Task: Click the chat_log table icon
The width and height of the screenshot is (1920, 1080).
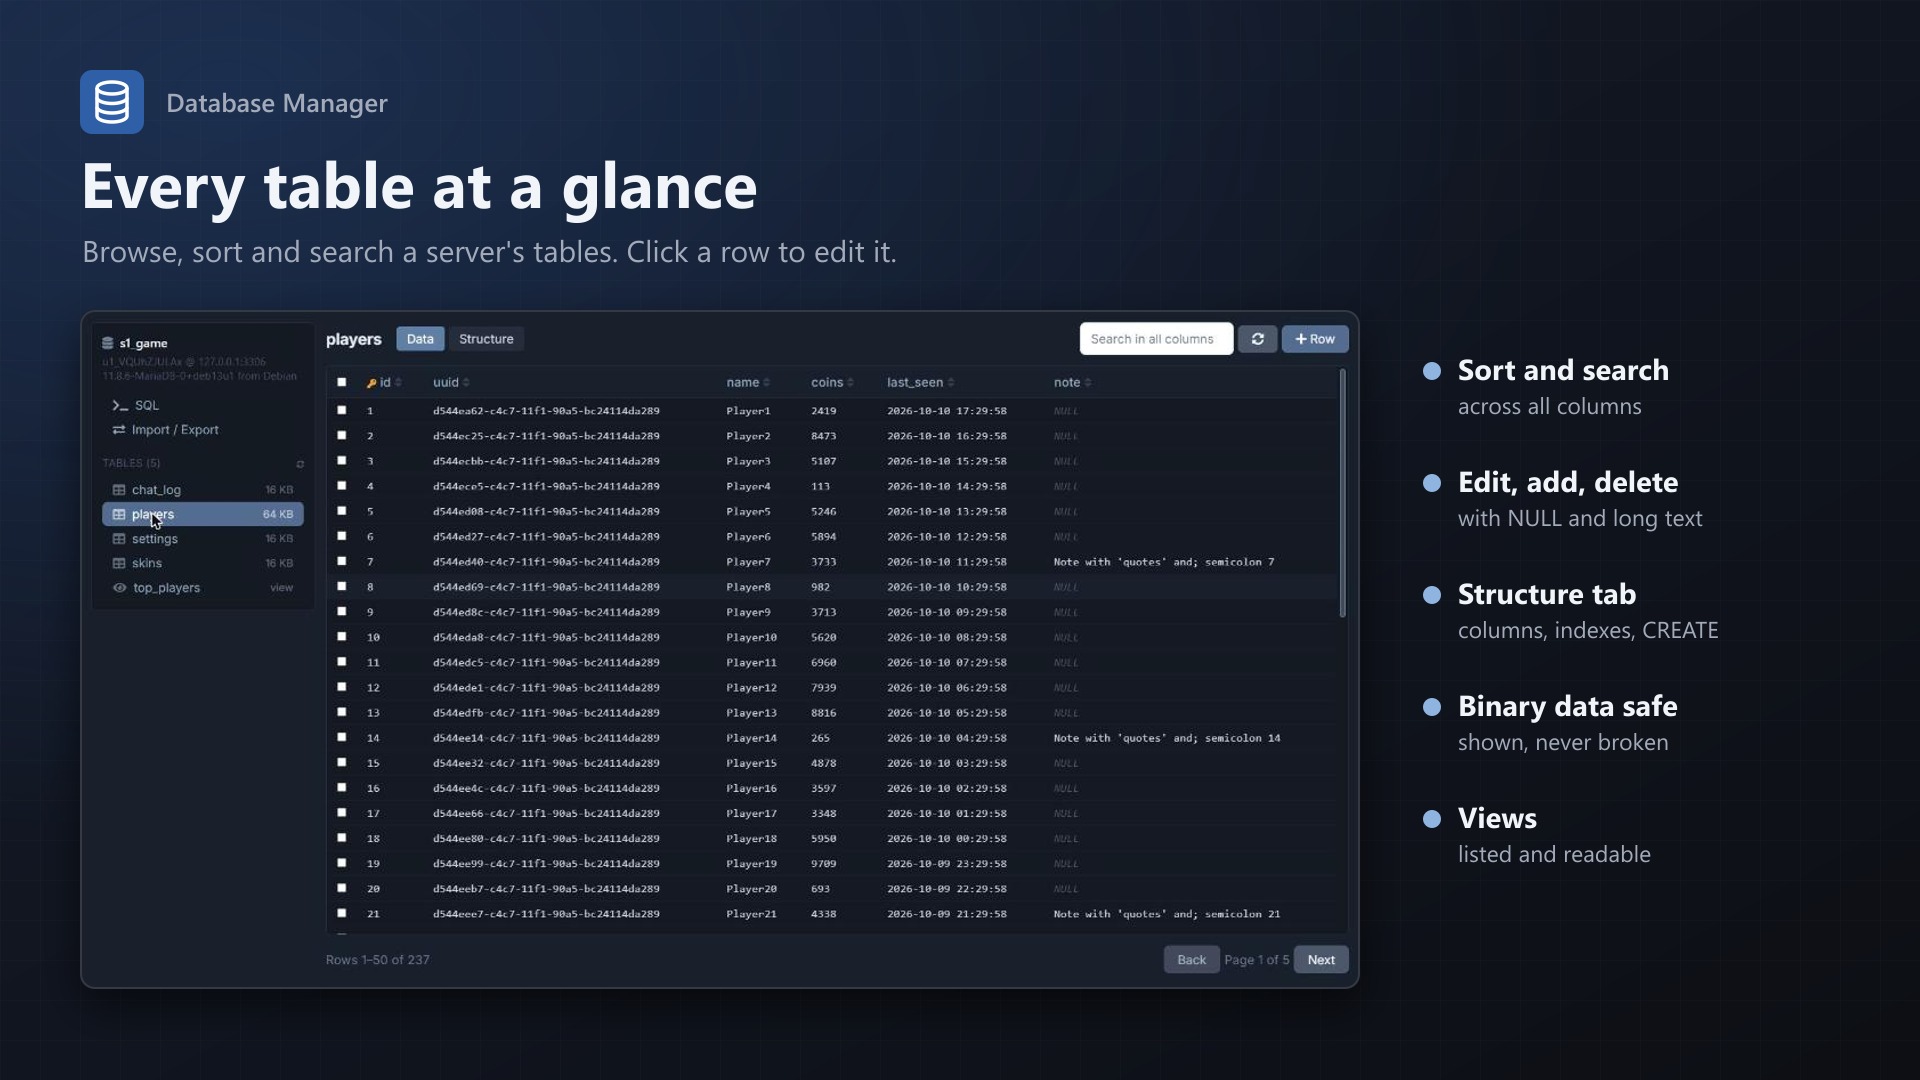Action: tap(119, 490)
